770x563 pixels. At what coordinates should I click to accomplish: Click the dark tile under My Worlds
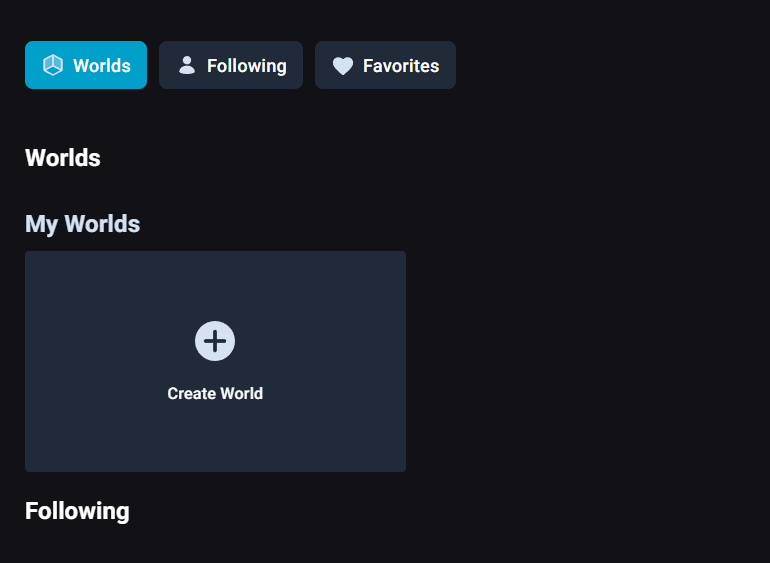click(215, 361)
